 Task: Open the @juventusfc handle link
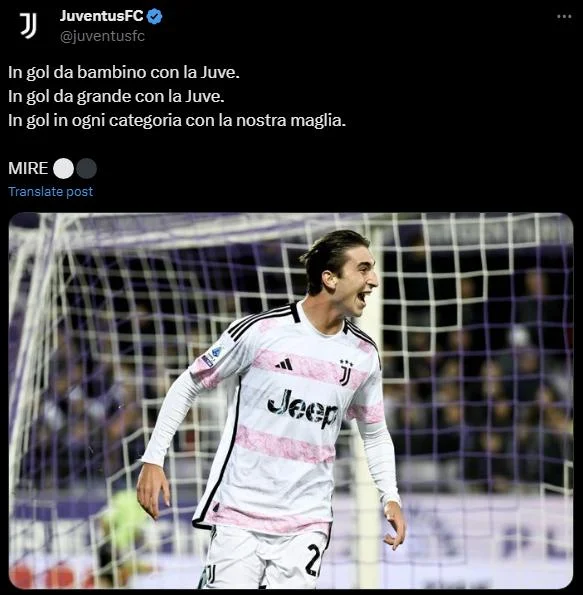[x=102, y=36]
